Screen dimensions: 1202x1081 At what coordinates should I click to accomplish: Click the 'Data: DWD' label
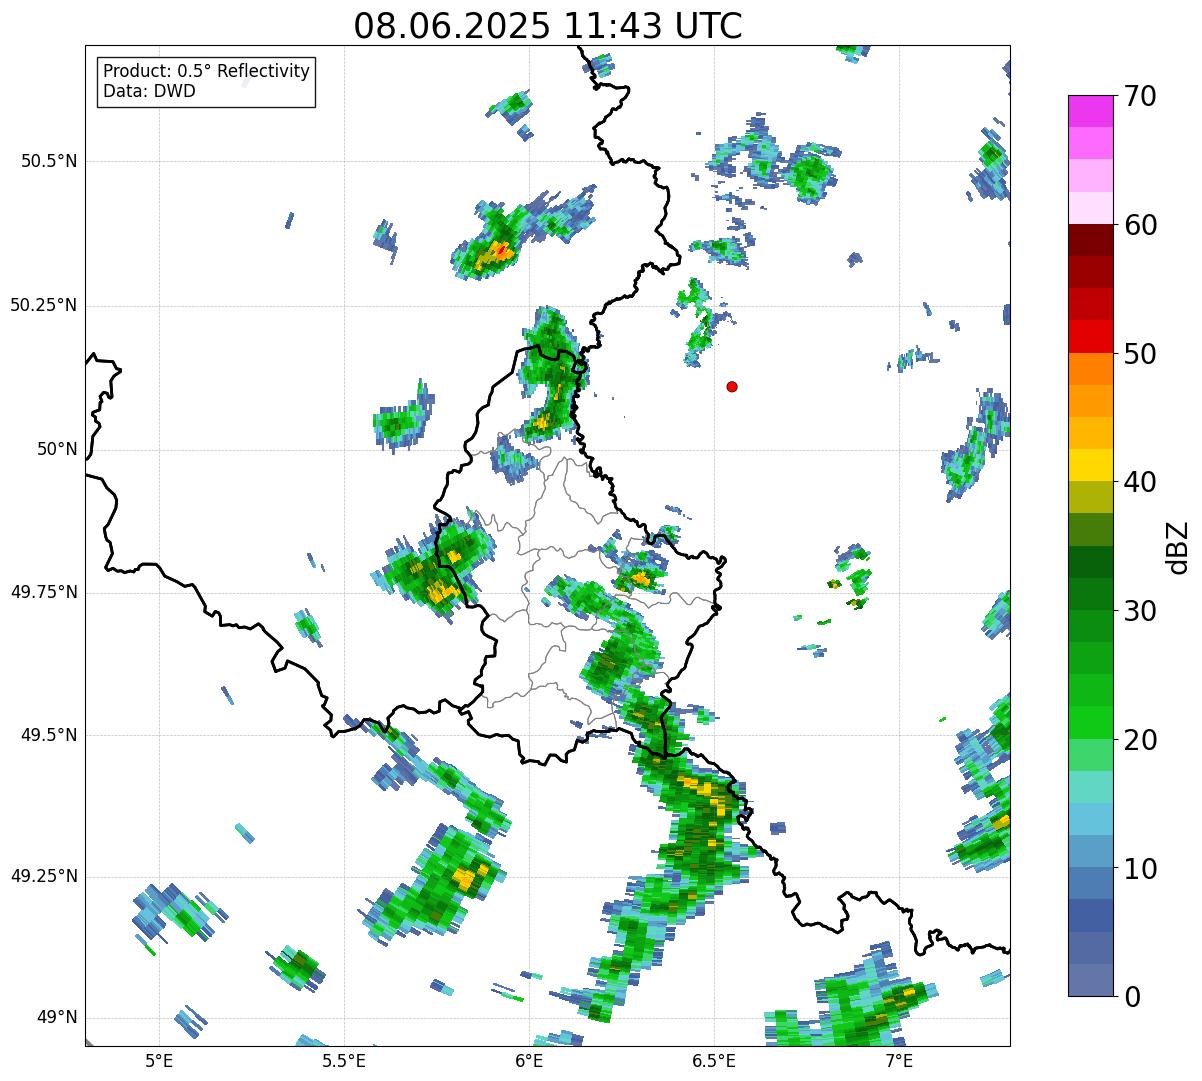tap(149, 91)
